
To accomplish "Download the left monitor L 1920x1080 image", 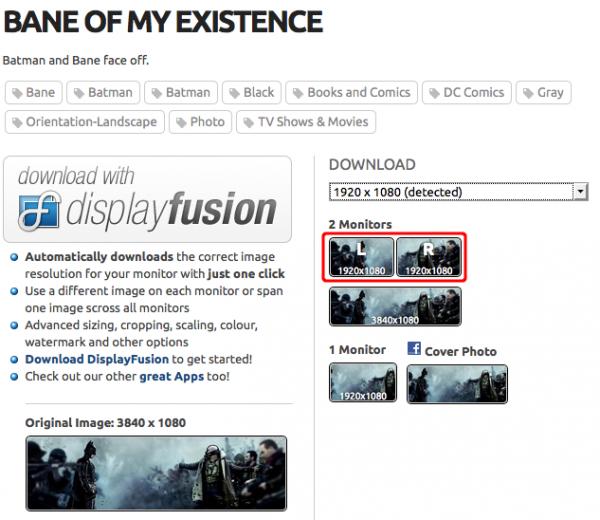I will coord(362,257).
